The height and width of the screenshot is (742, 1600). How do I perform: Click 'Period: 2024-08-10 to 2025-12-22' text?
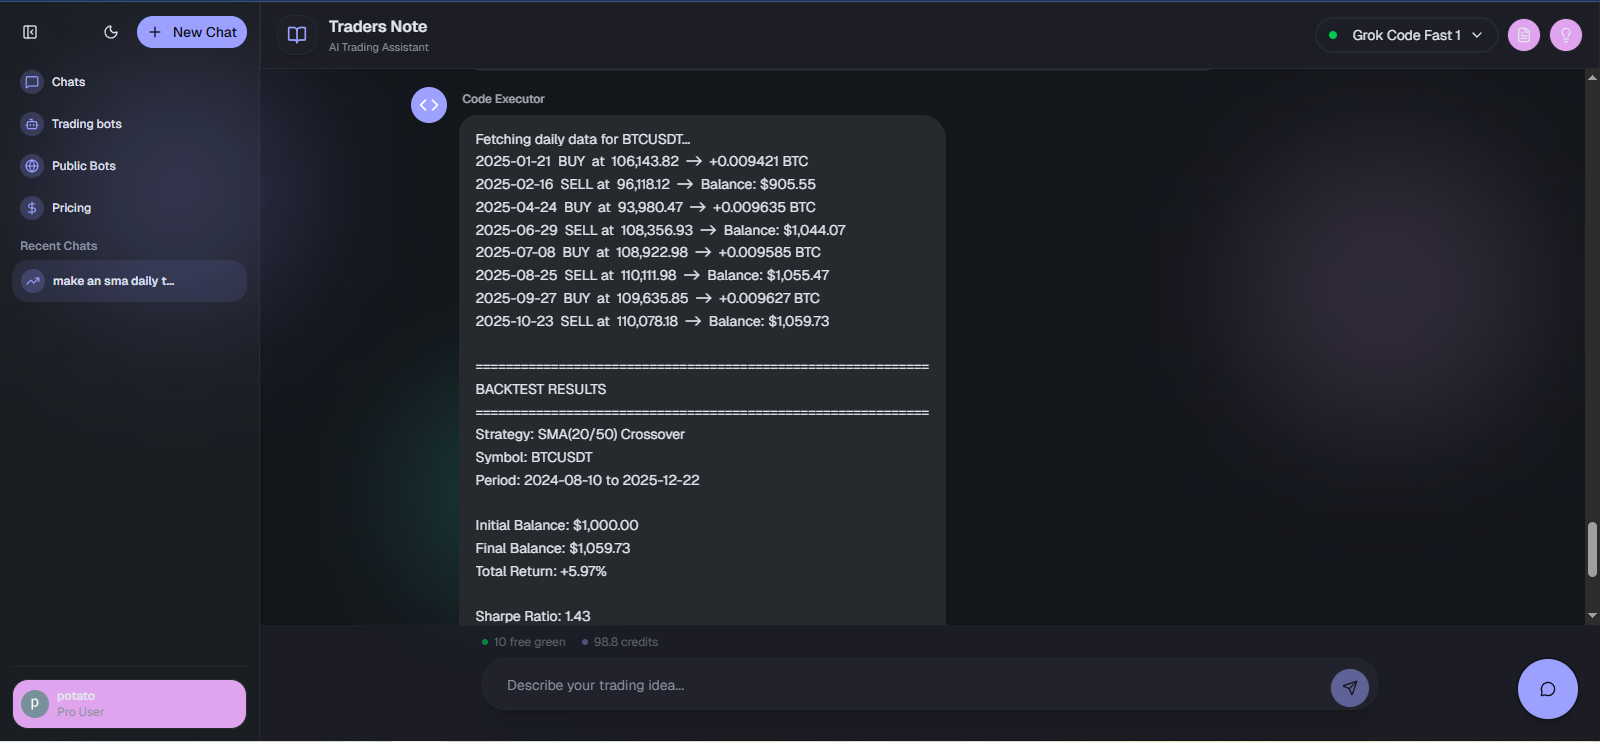click(x=587, y=480)
